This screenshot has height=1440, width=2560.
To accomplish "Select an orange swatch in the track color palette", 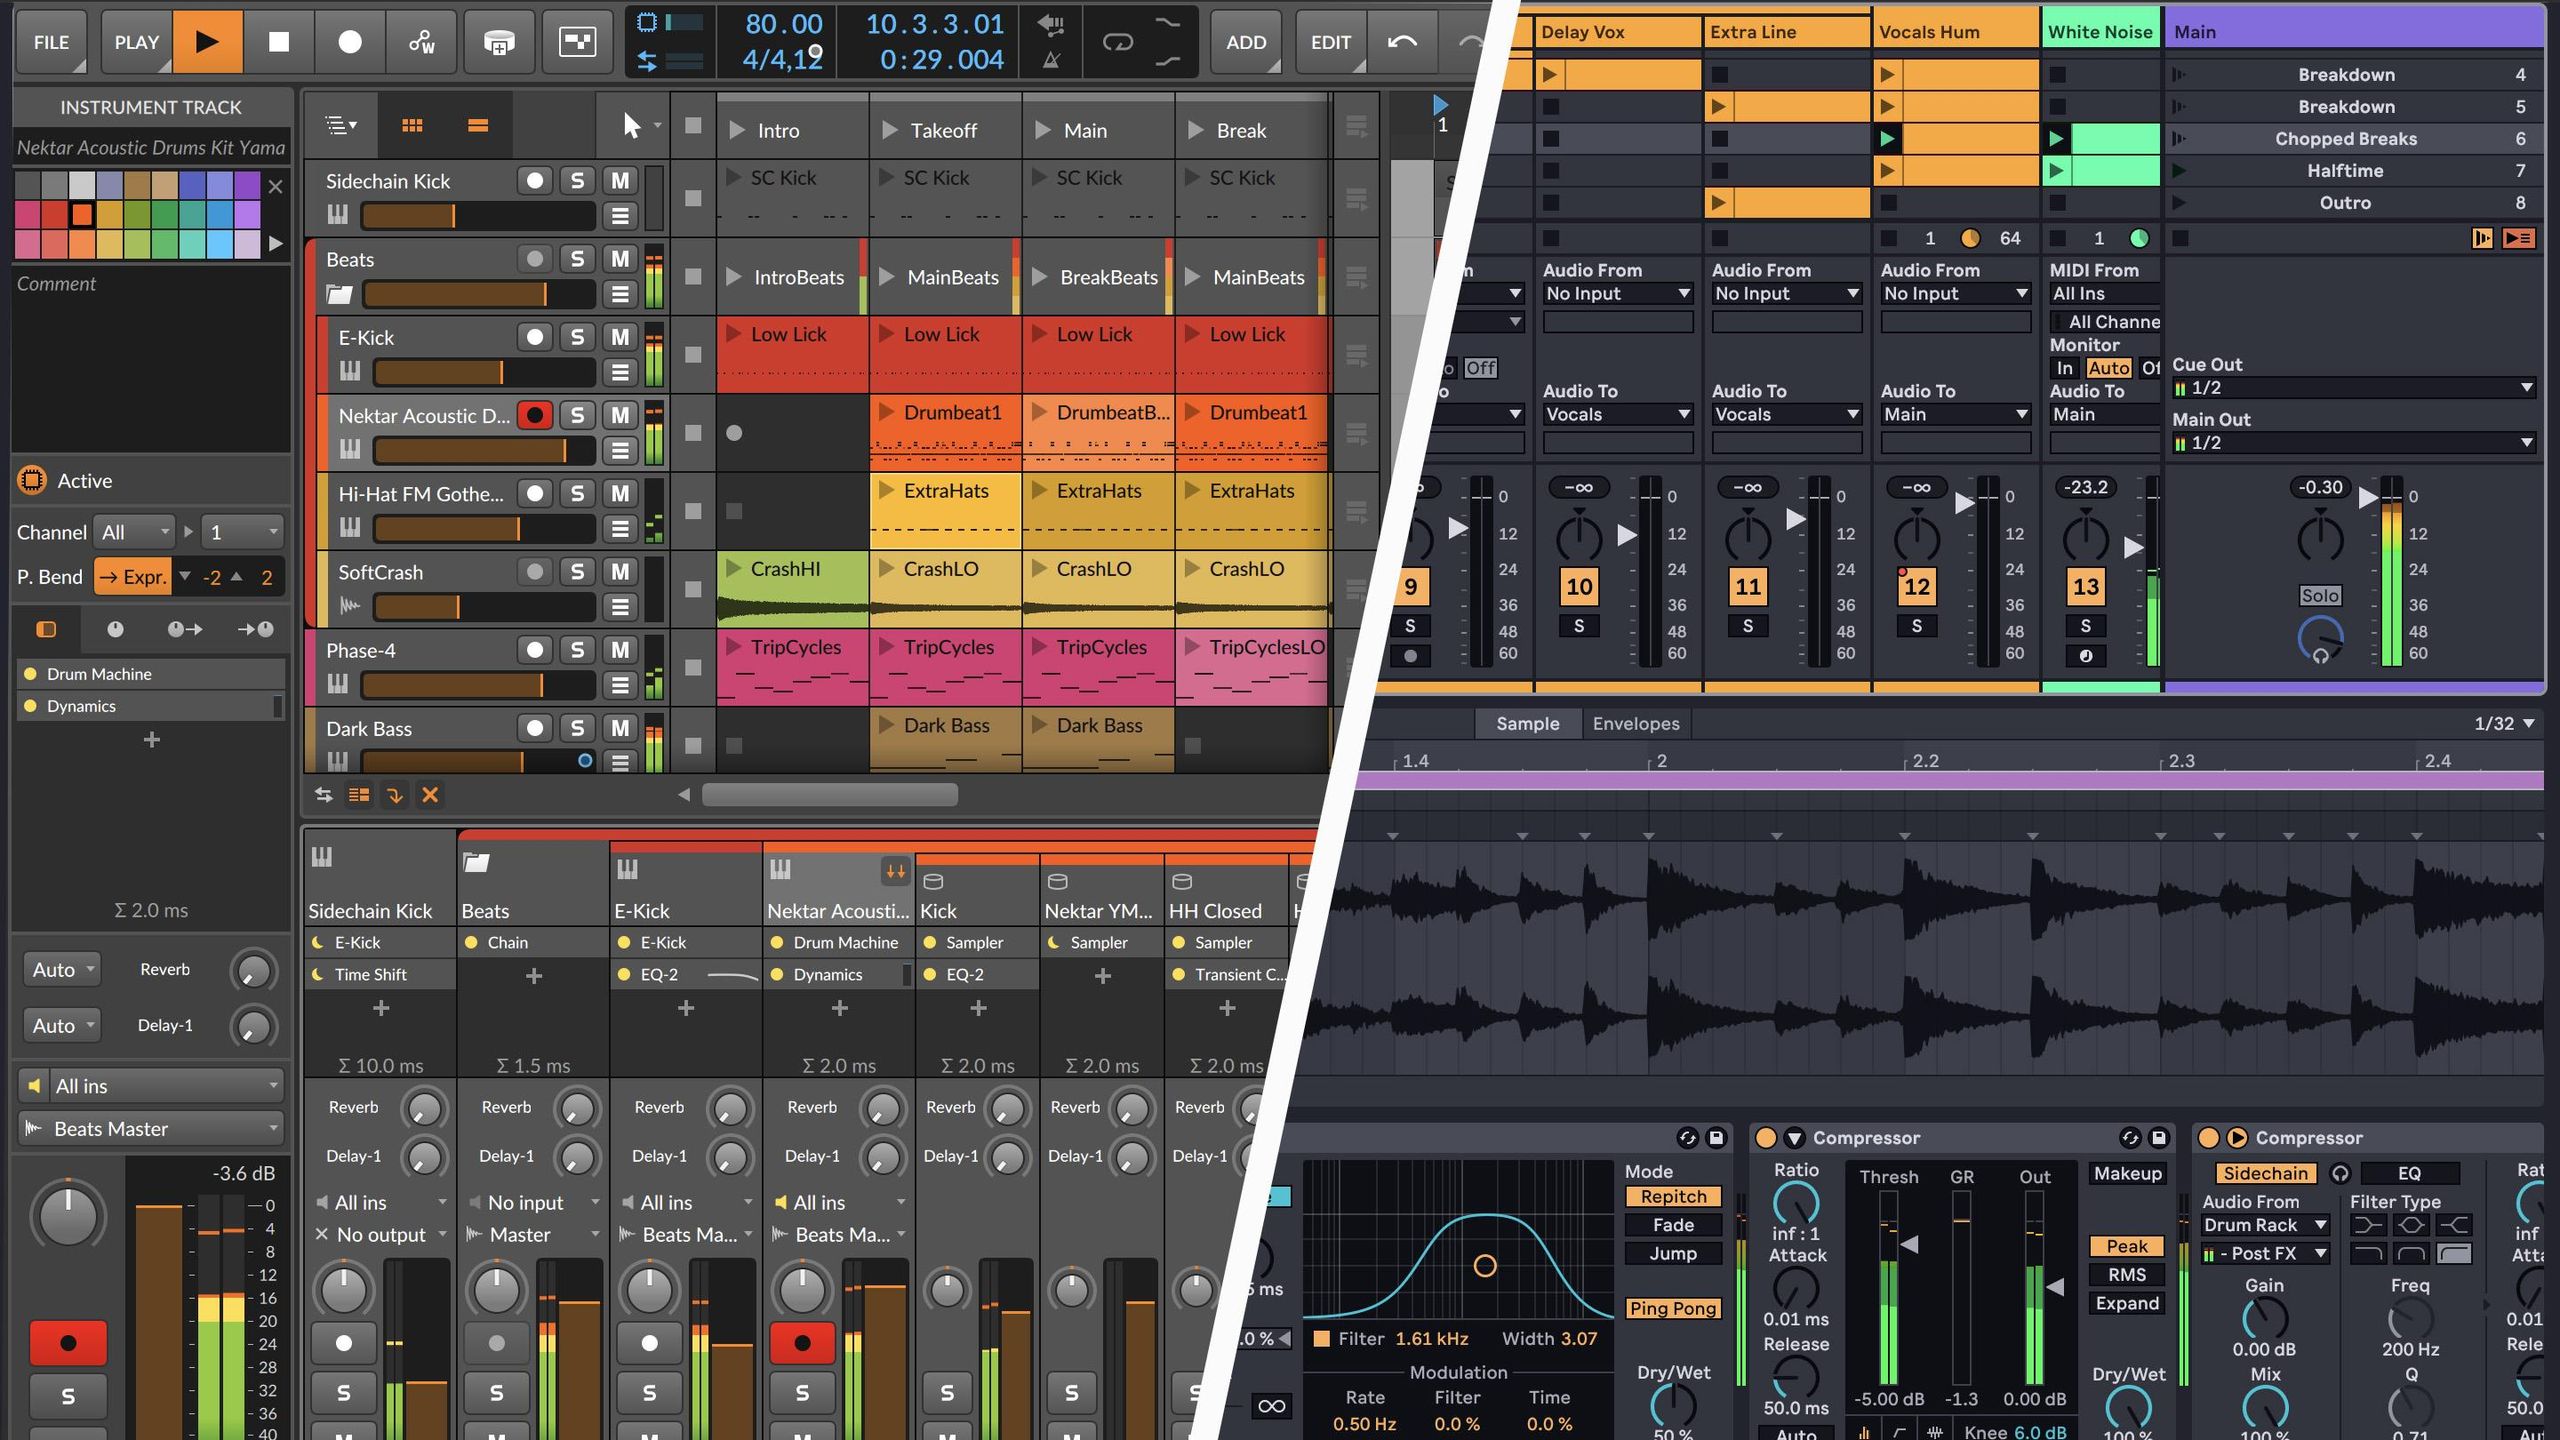I will [x=83, y=213].
